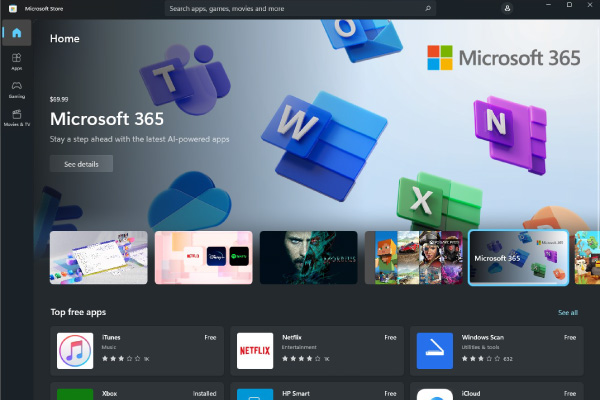The height and width of the screenshot is (400, 600).
Task: Click the Microsoft 365 banner title text
Action: pos(107,119)
